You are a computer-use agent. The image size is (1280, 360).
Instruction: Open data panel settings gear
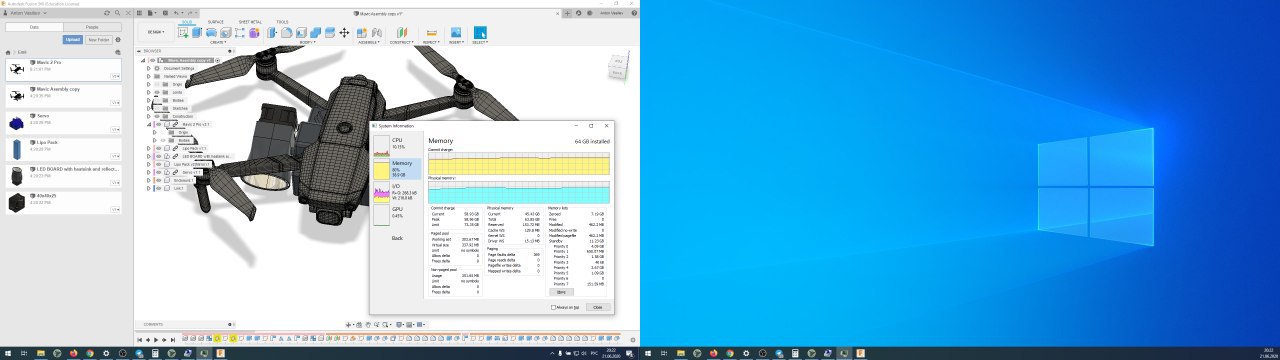(118, 40)
